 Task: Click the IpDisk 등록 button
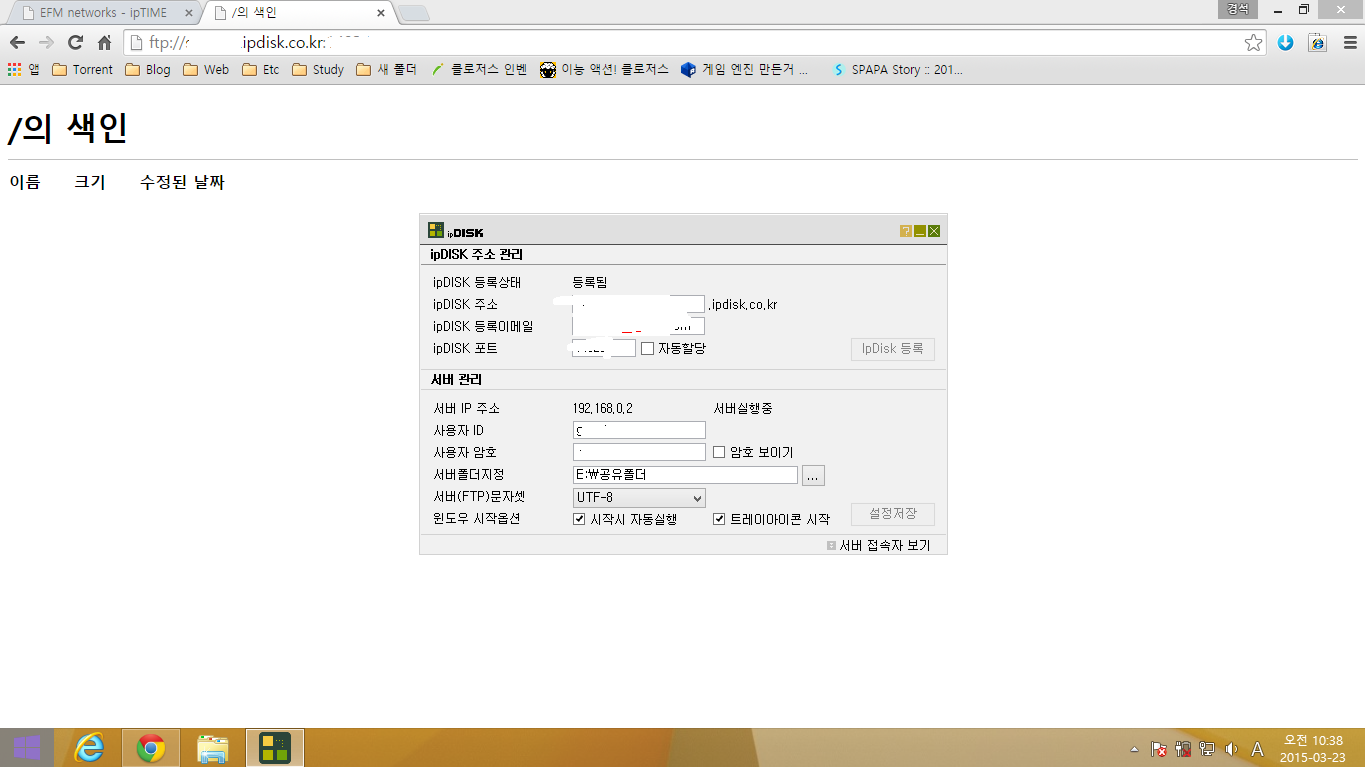(x=893, y=349)
